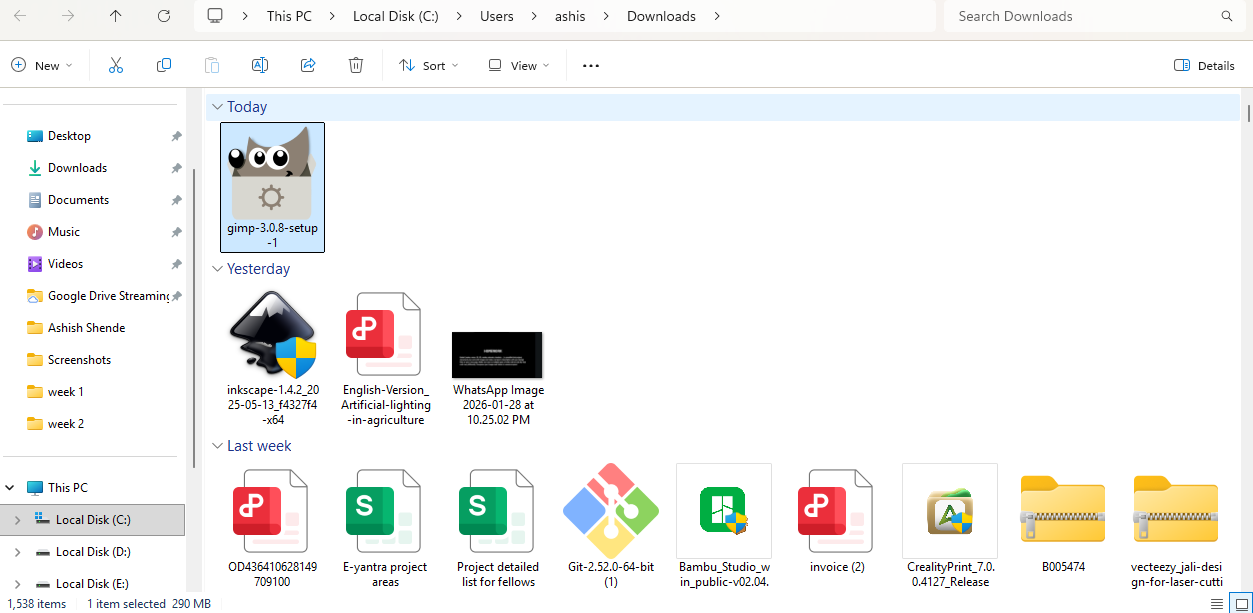The height and width of the screenshot is (613, 1253).
Task: Click chevron after This PC in breadcrumb
Action: tap(334, 16)
